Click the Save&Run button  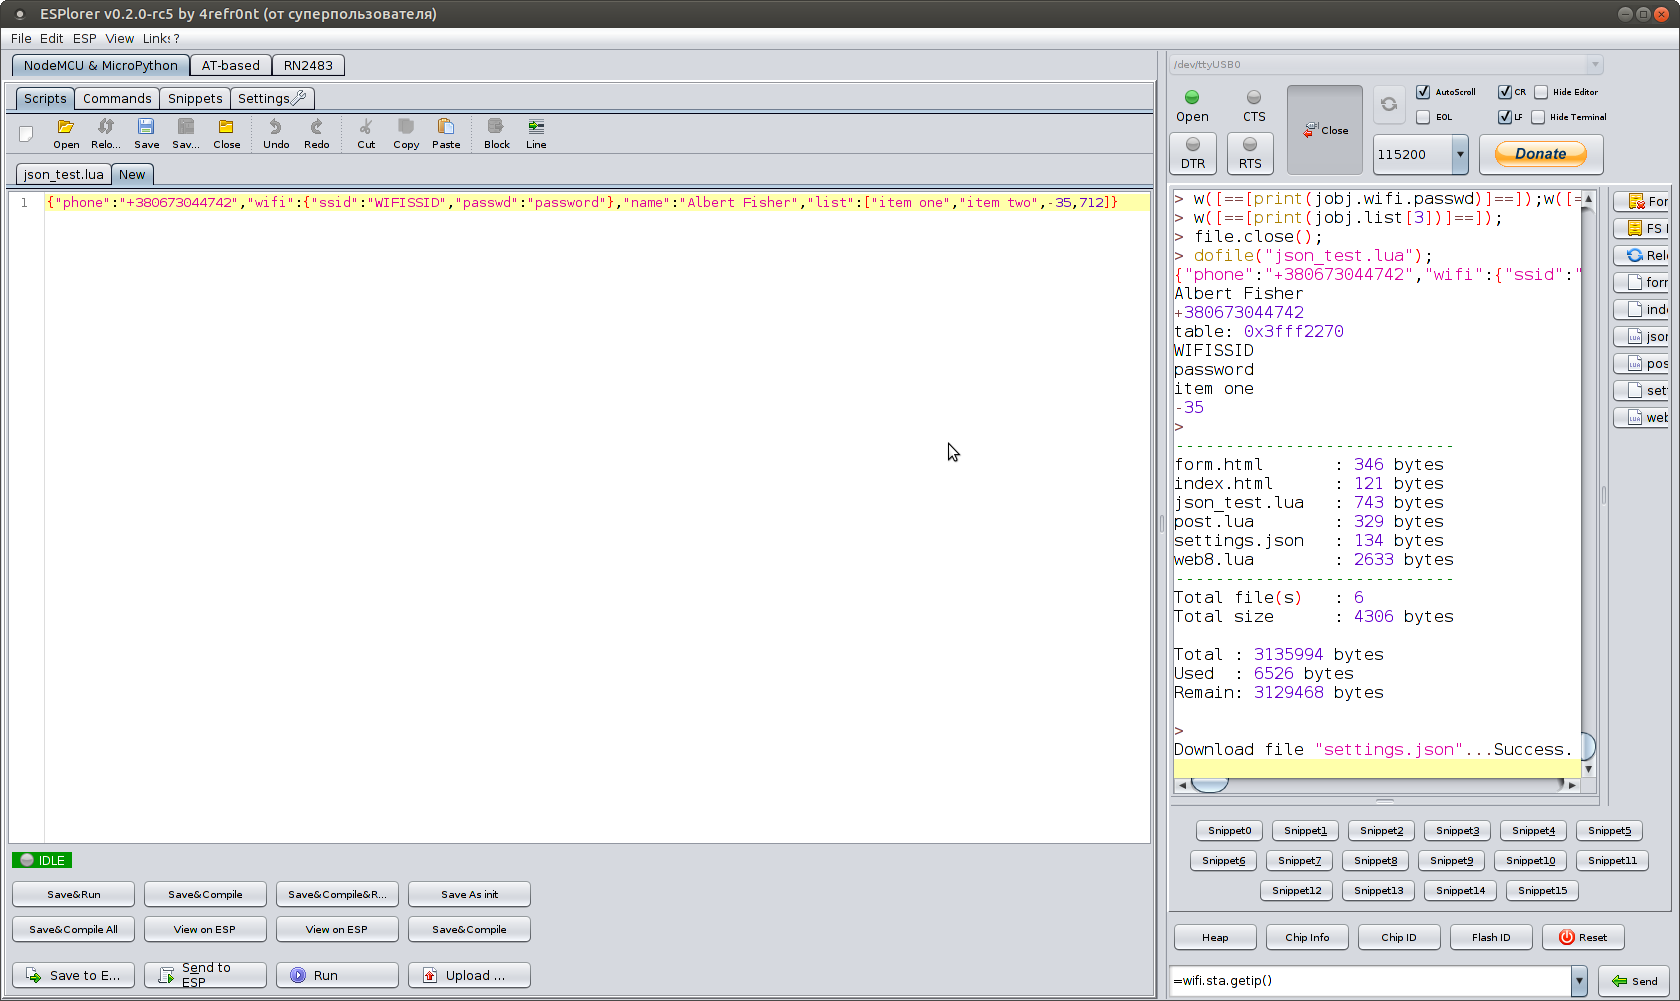click(x=74, y=894)
